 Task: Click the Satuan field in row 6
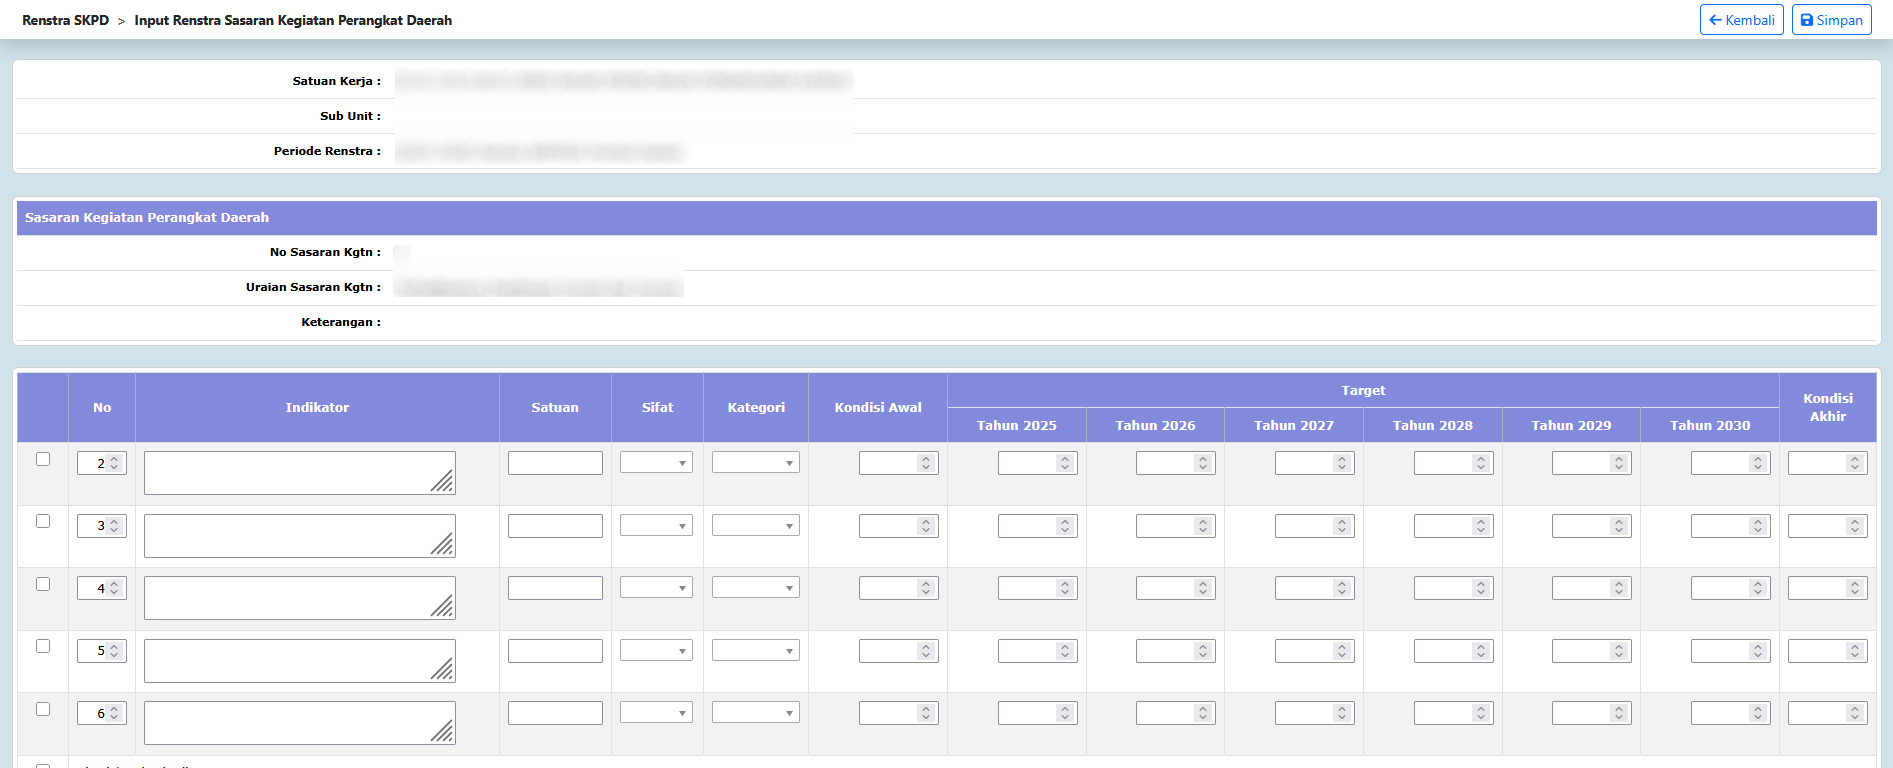[555, 713]
